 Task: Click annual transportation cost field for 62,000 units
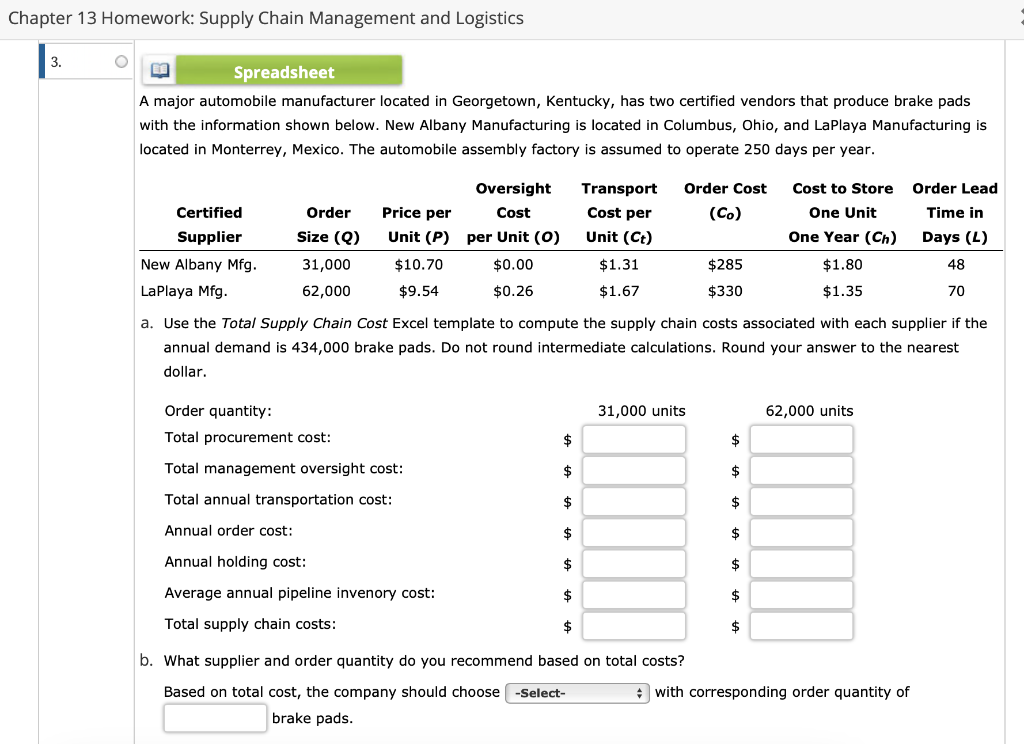[801, 500]
